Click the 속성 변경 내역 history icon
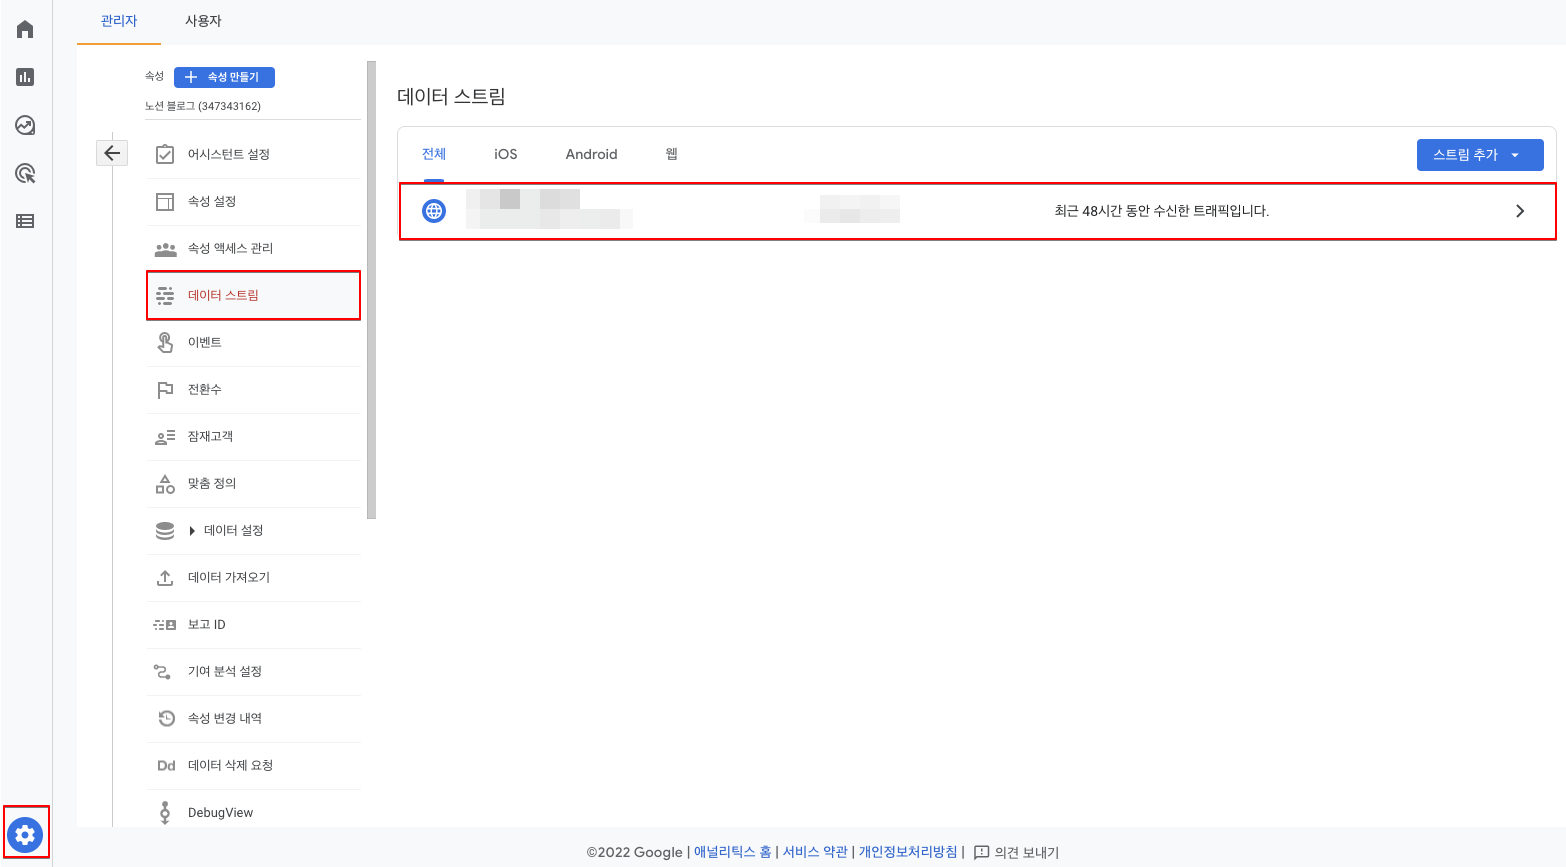Viewport: 1566px width, 867px height. tap(167, 718)
